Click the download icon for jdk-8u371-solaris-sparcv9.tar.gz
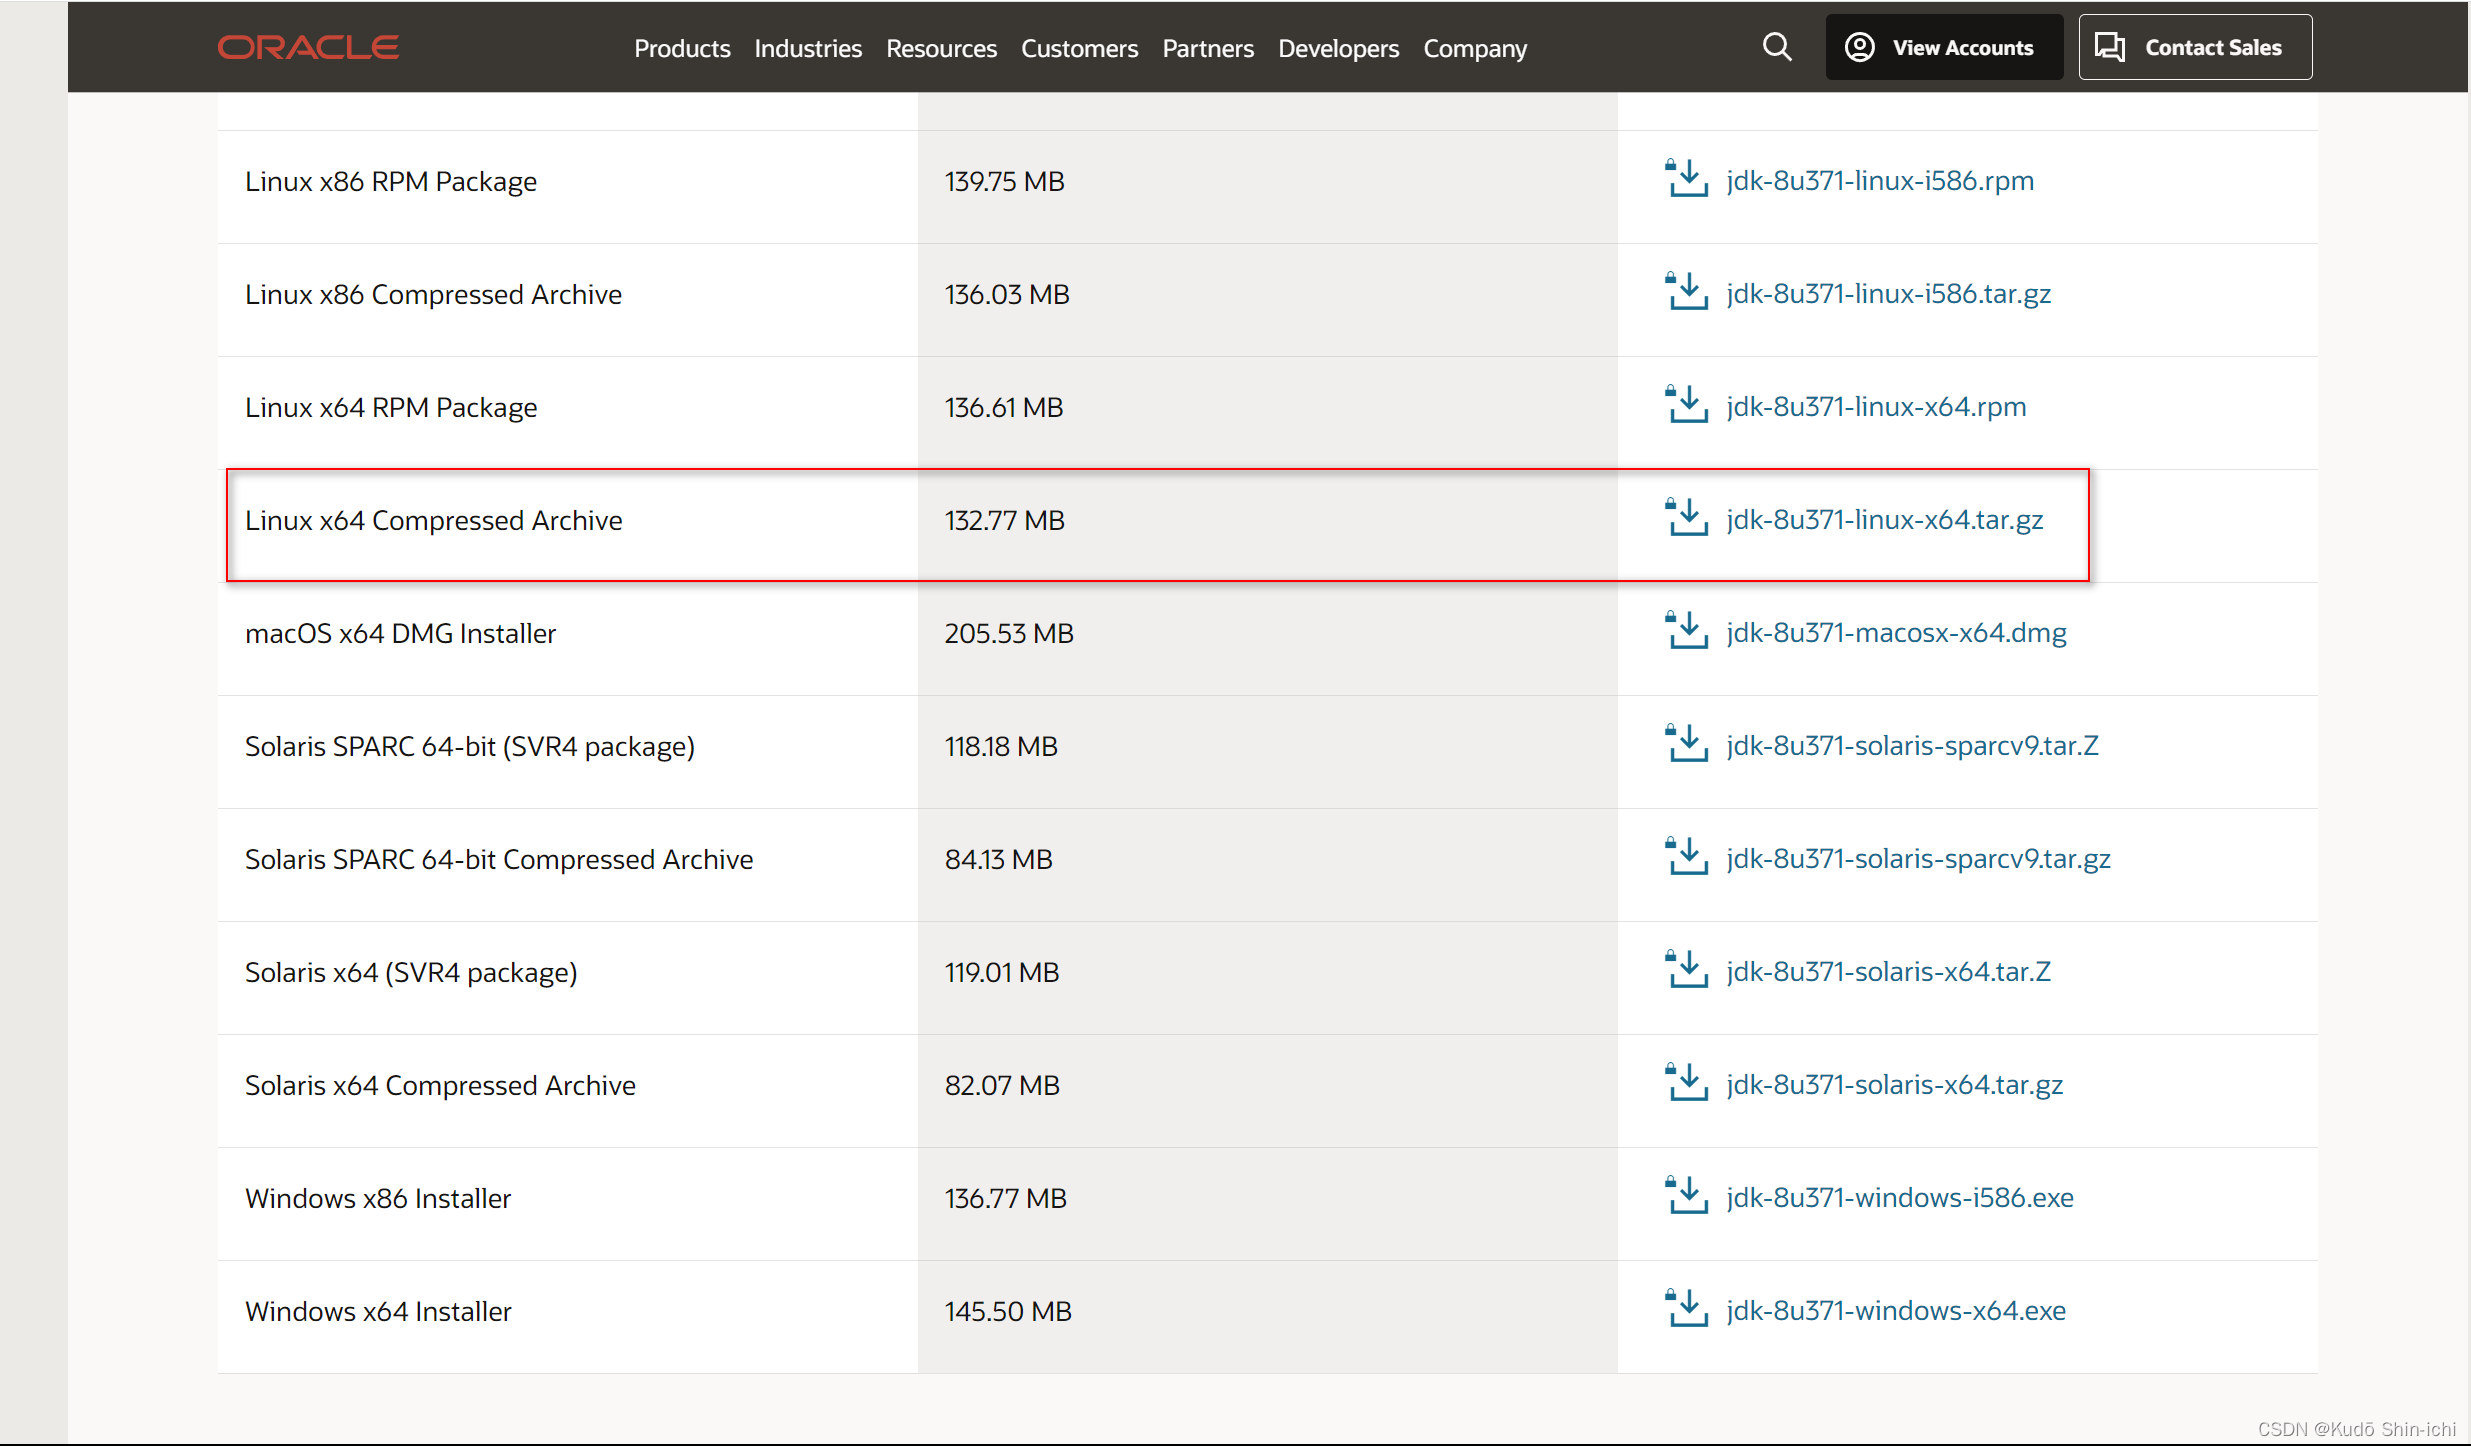 pyautogui.click(x=1686, y=857)
